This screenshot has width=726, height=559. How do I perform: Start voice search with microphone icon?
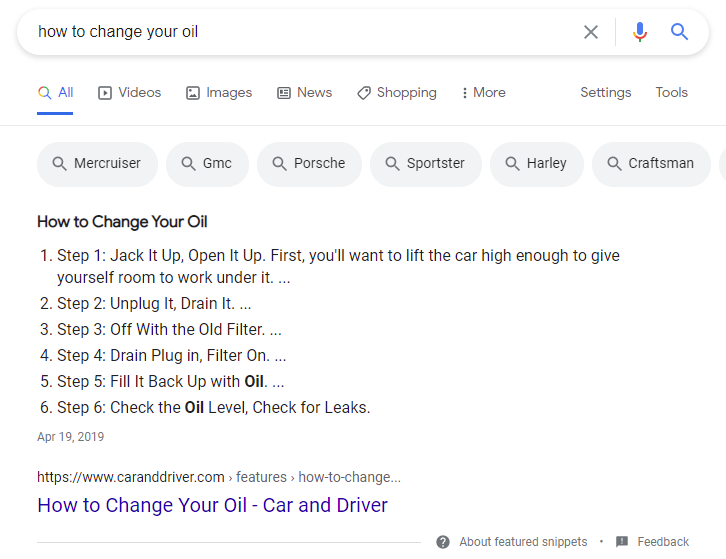[640, 32]
